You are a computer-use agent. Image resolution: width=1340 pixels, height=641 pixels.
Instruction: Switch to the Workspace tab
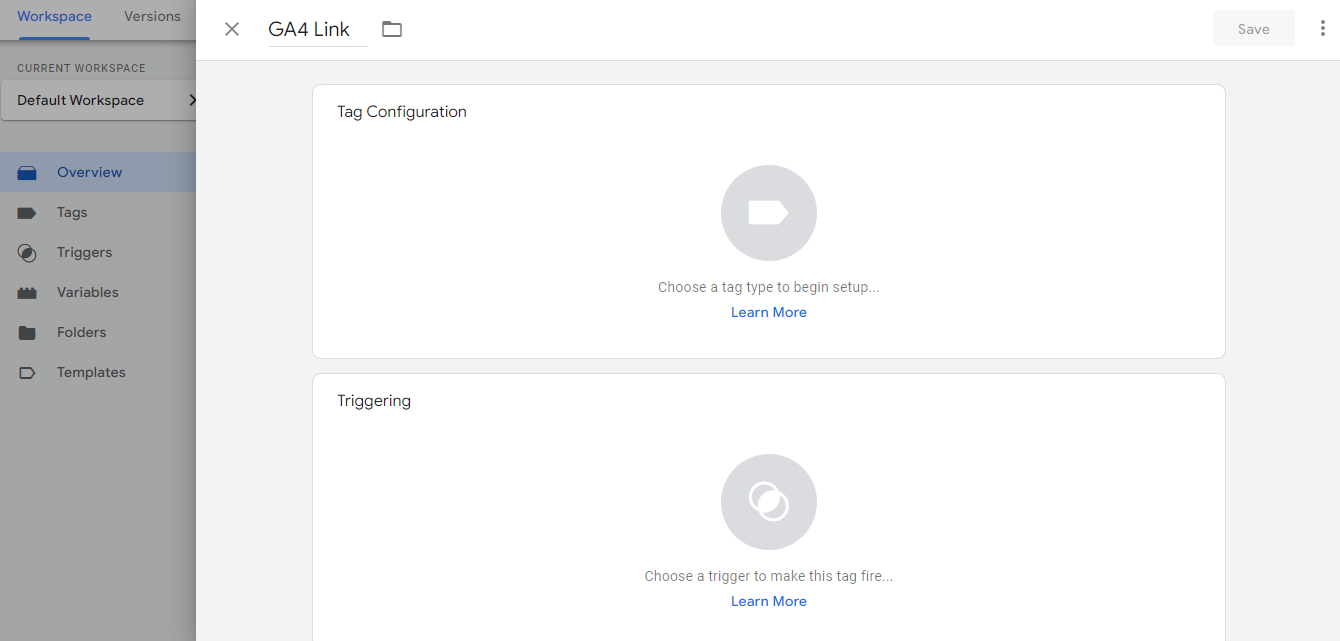pos(54,17)
